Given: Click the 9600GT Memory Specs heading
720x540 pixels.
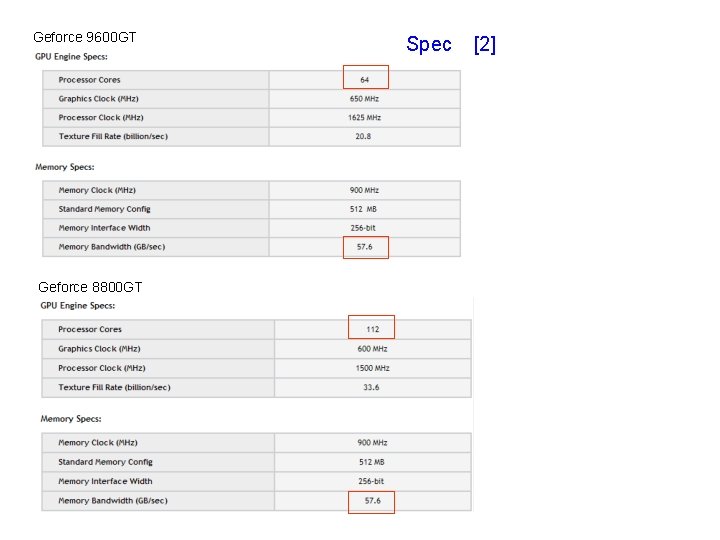Looking at the screenshot, I should [x=65, y=167].
